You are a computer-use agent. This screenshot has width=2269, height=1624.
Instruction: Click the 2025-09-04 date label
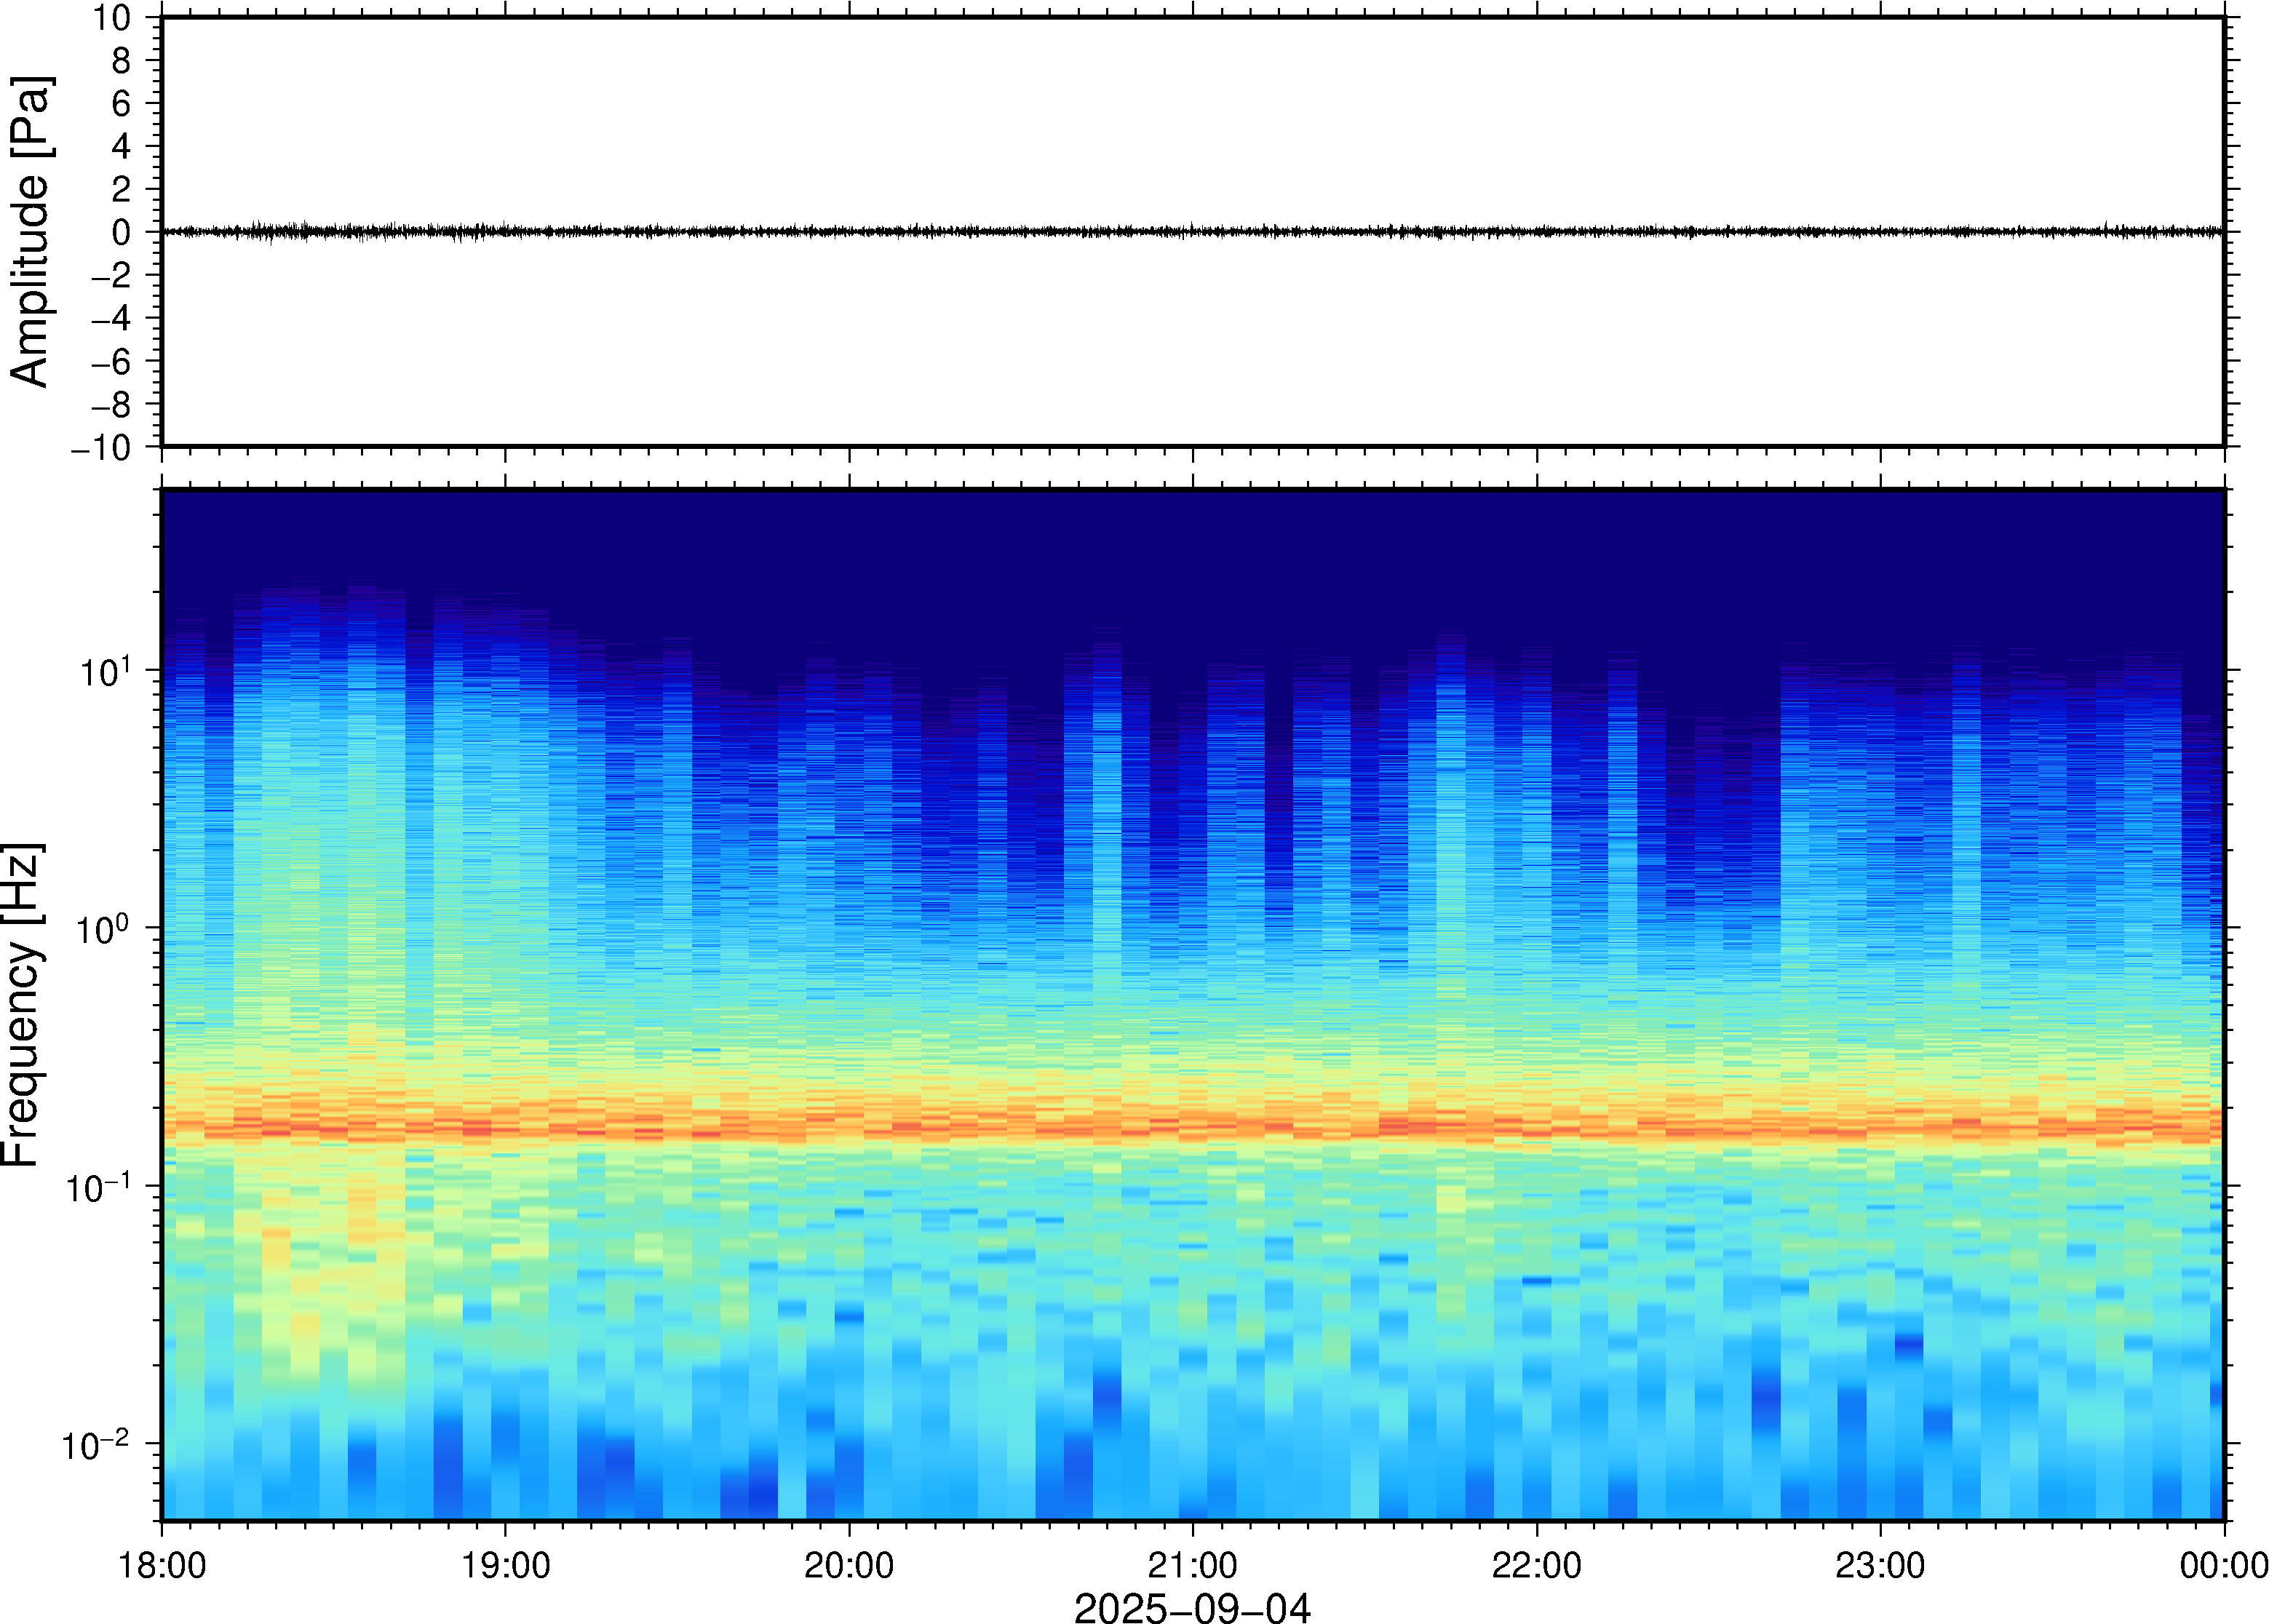pyautogui.click(x=1192, y=1607)
